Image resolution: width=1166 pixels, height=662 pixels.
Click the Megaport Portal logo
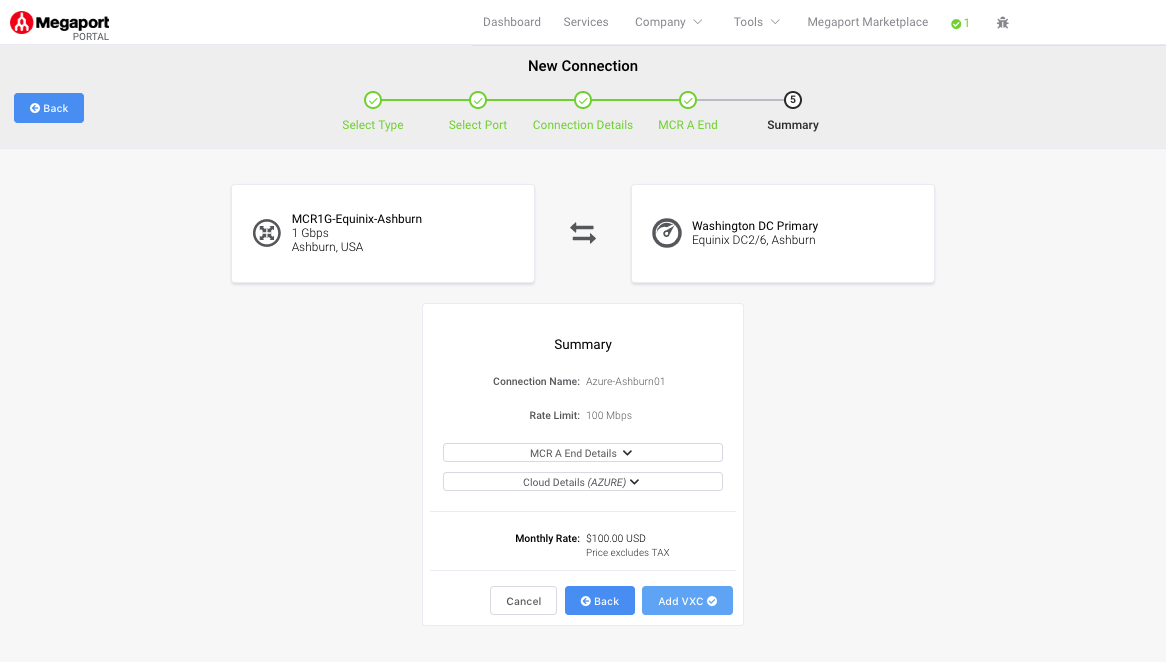(x=59, y=25)
